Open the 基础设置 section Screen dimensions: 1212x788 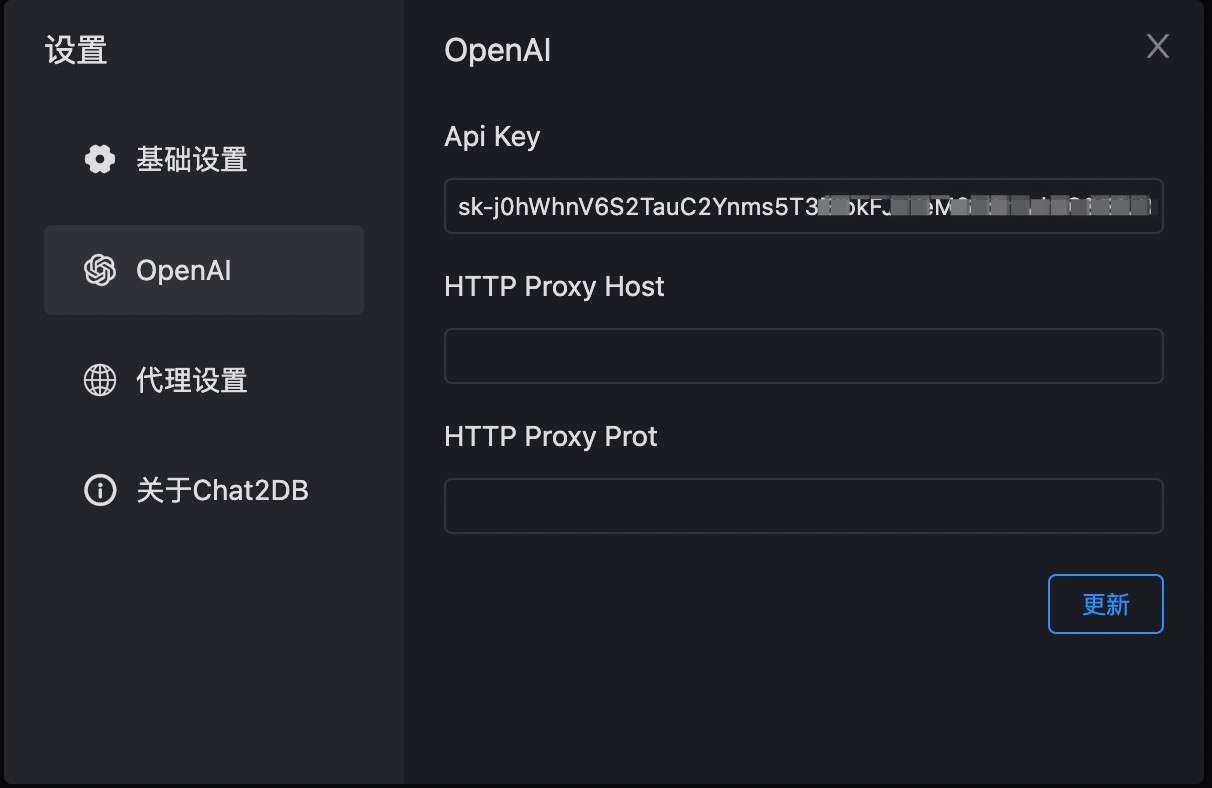(x=204, y=159)
